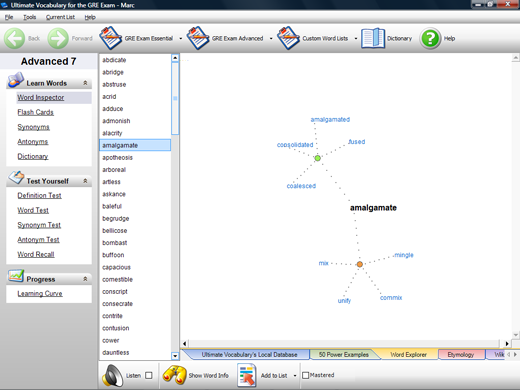Start the Synonym Test

tap(39, 225)
